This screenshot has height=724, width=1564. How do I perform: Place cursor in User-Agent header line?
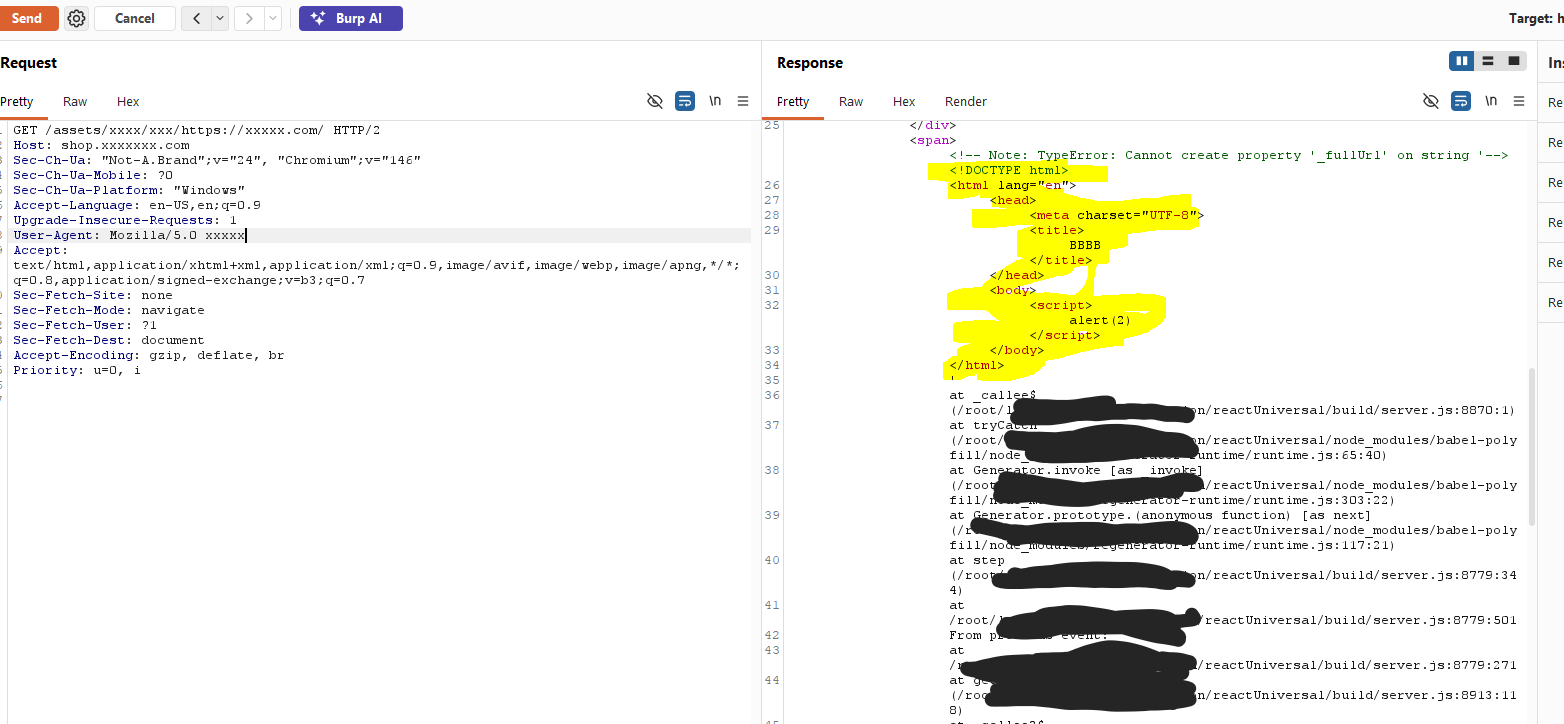click(129, 235)
